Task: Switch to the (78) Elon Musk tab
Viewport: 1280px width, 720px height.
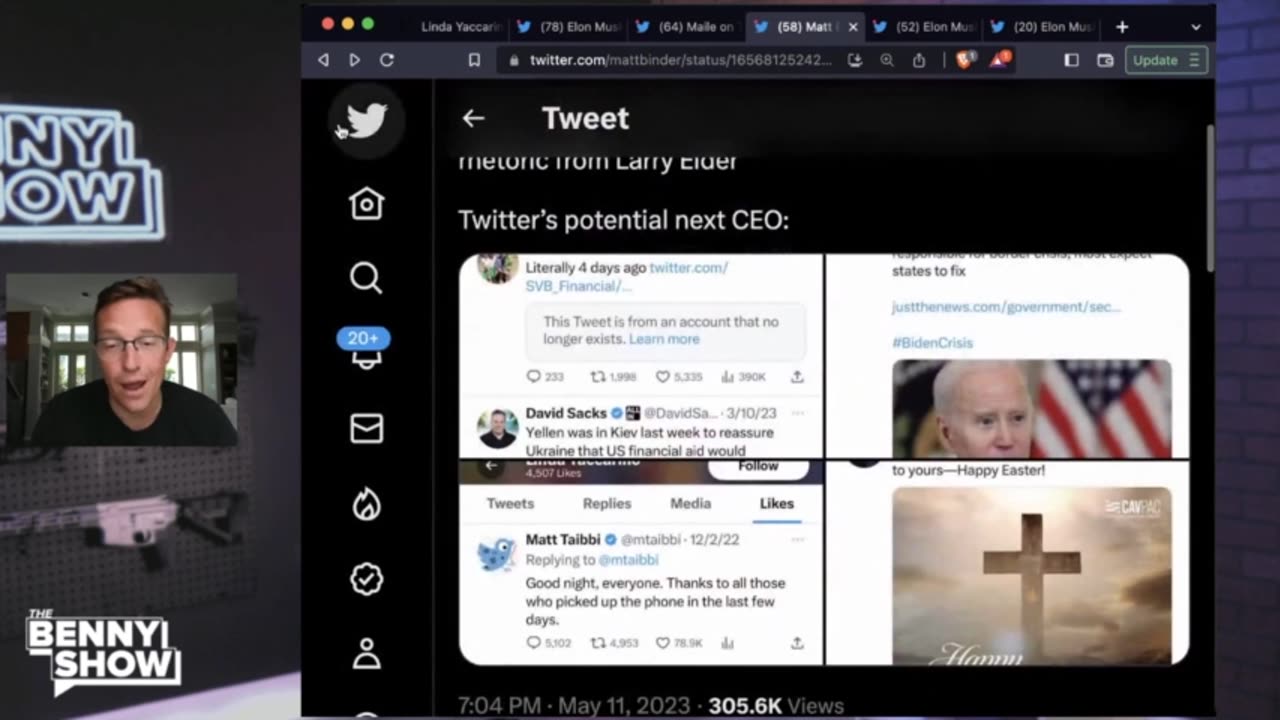Action: [568, 27]
